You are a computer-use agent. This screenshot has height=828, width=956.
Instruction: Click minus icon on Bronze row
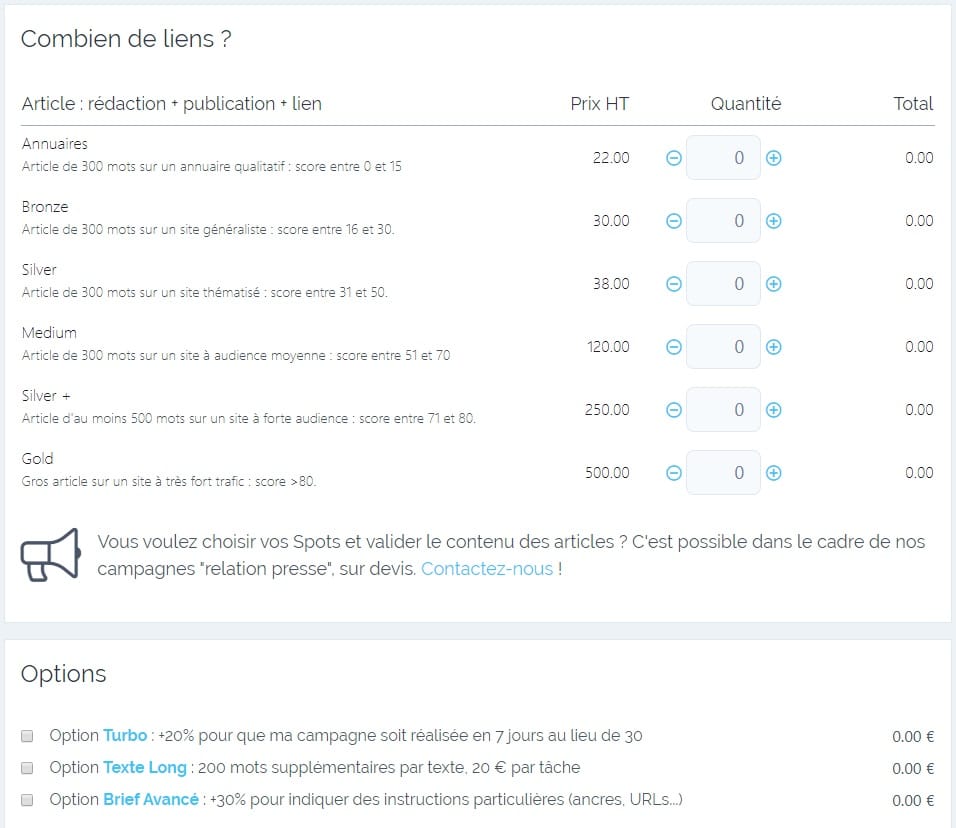coord(674,221)
